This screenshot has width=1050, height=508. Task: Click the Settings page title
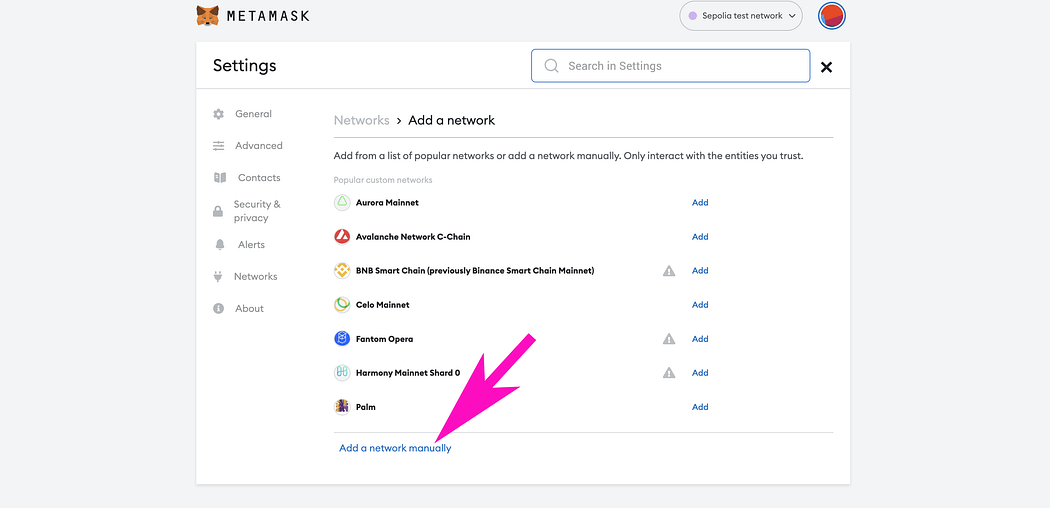[244, 66]
